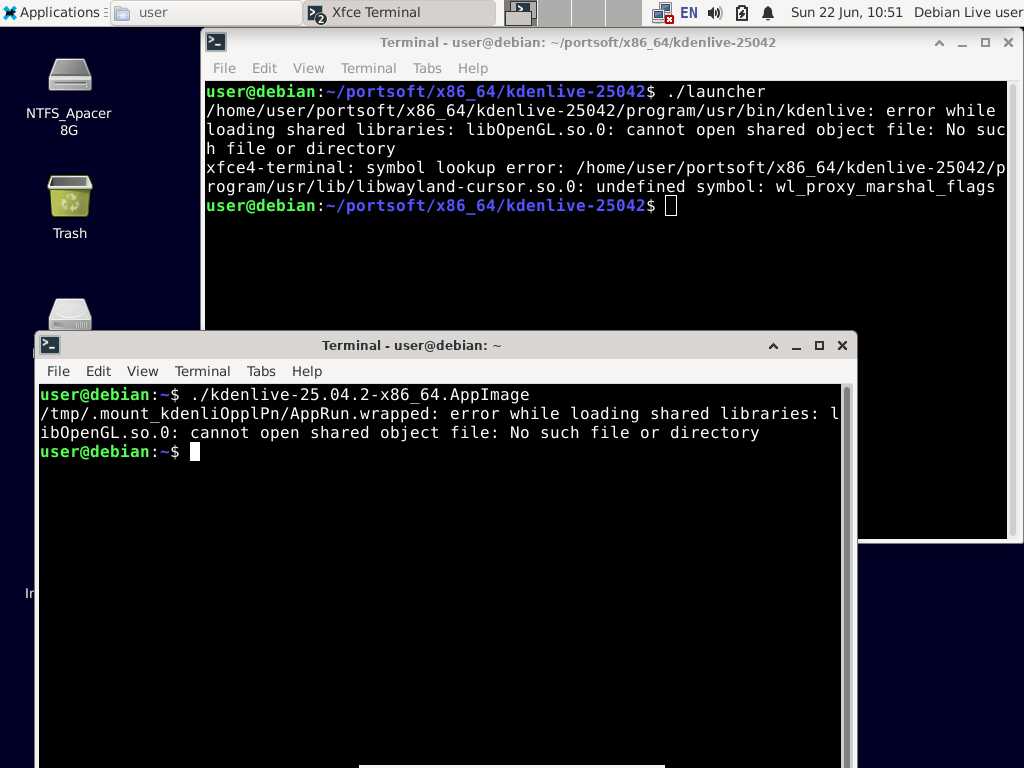Open Terminal menu in the kdenlive-25042 terminal
Screen dimensions: 1024x768
pos(368,68)
